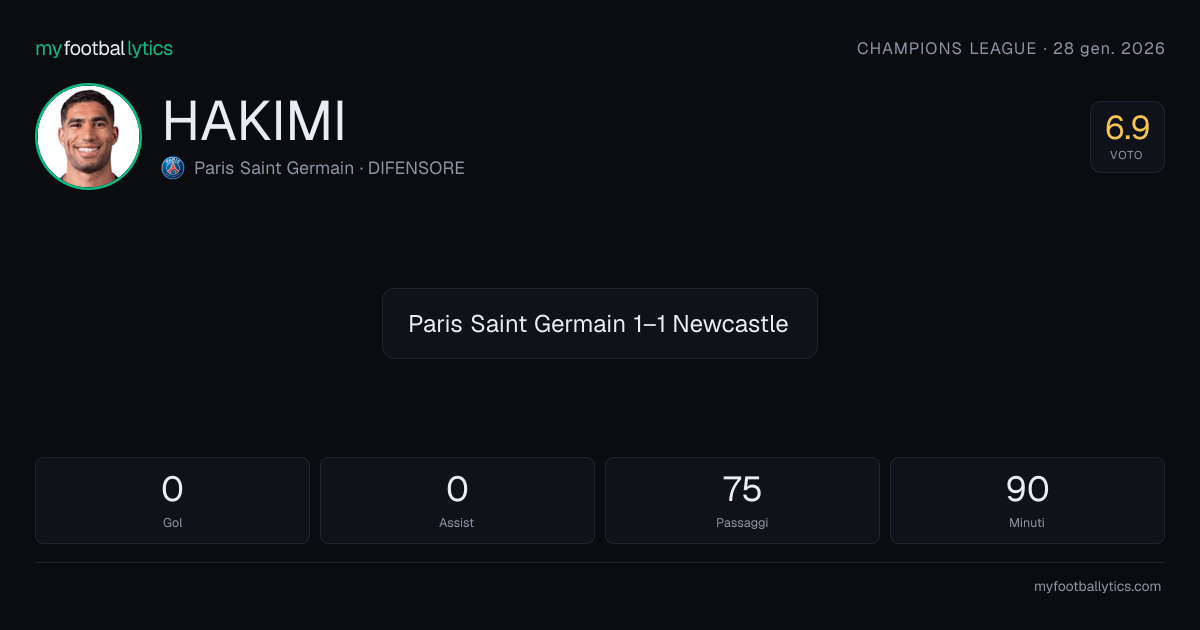
Task: Open Hakimi's profile photo
Action: (88, 136)
